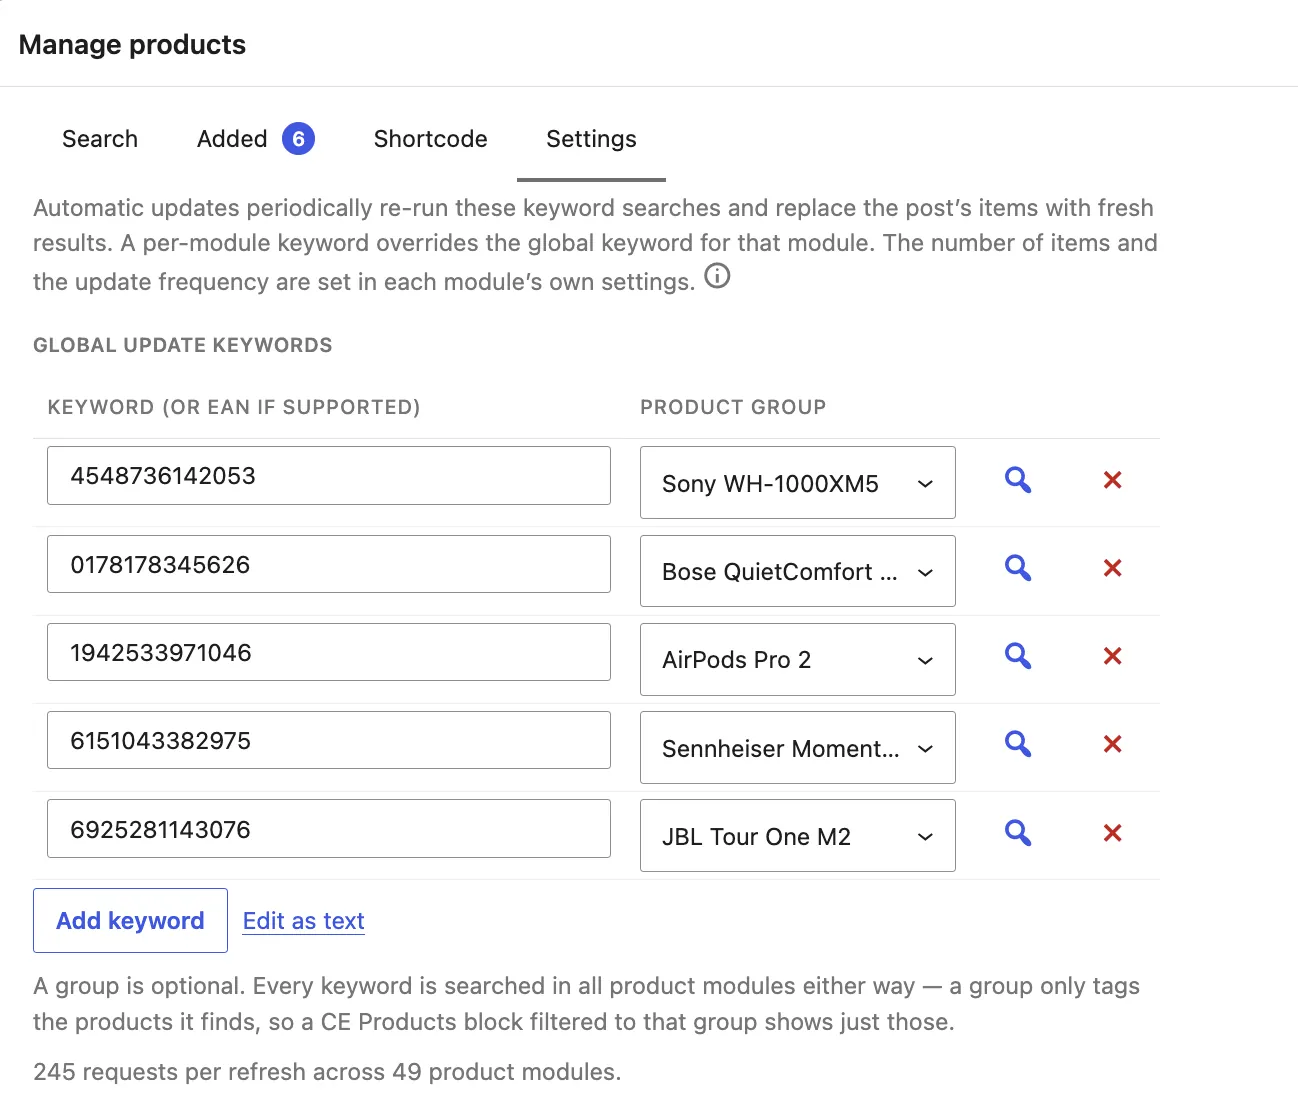Image resolution: width=1298 pixels, height=1108 pixels.
Task: Search products for keyword 6151043382975
Action: (x=1018, y=744)
